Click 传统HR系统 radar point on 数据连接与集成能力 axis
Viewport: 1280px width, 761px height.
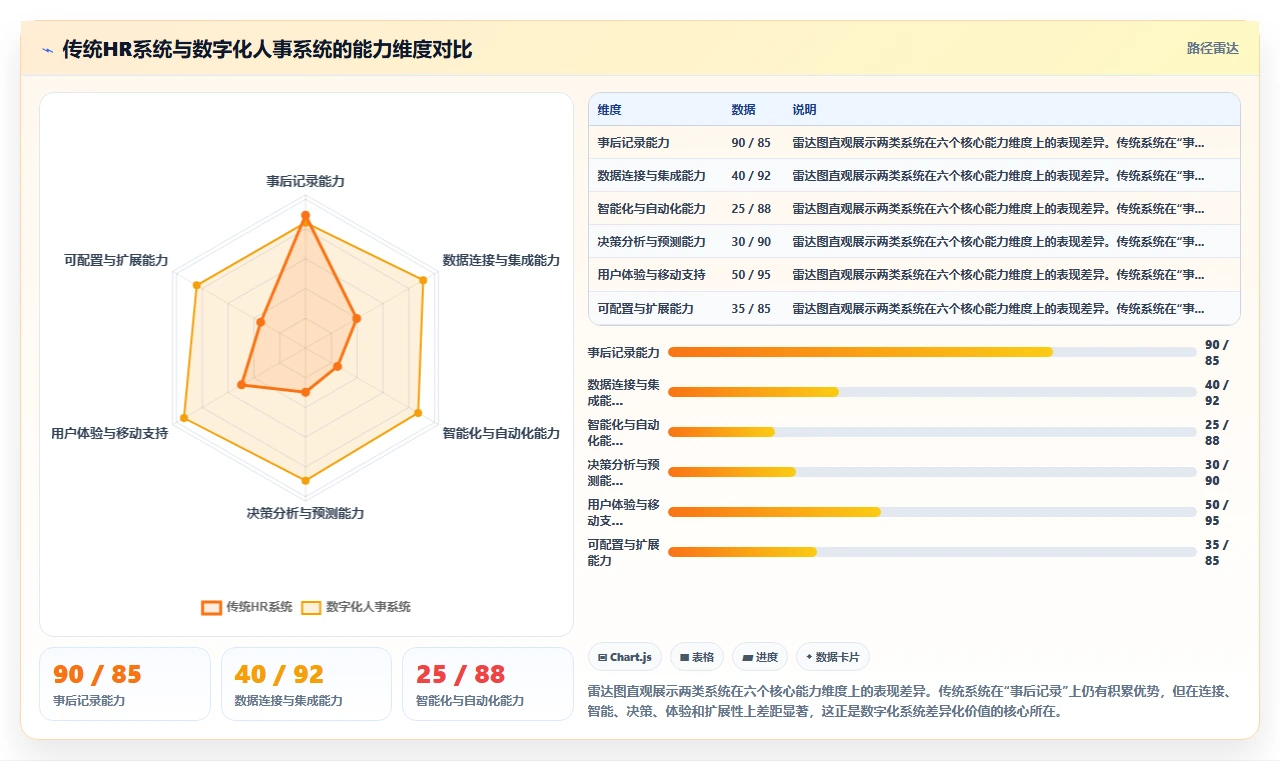tap(357, 318)
